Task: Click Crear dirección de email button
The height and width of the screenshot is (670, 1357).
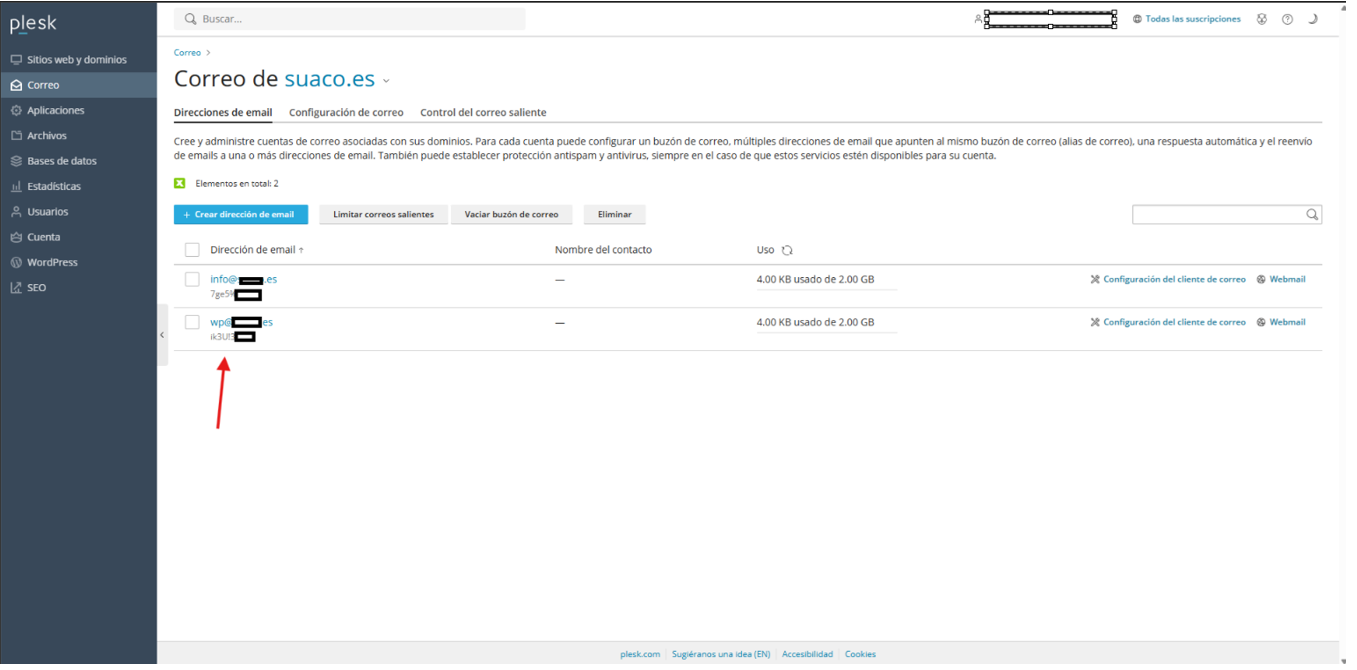Action: click(x=240, y=215)
